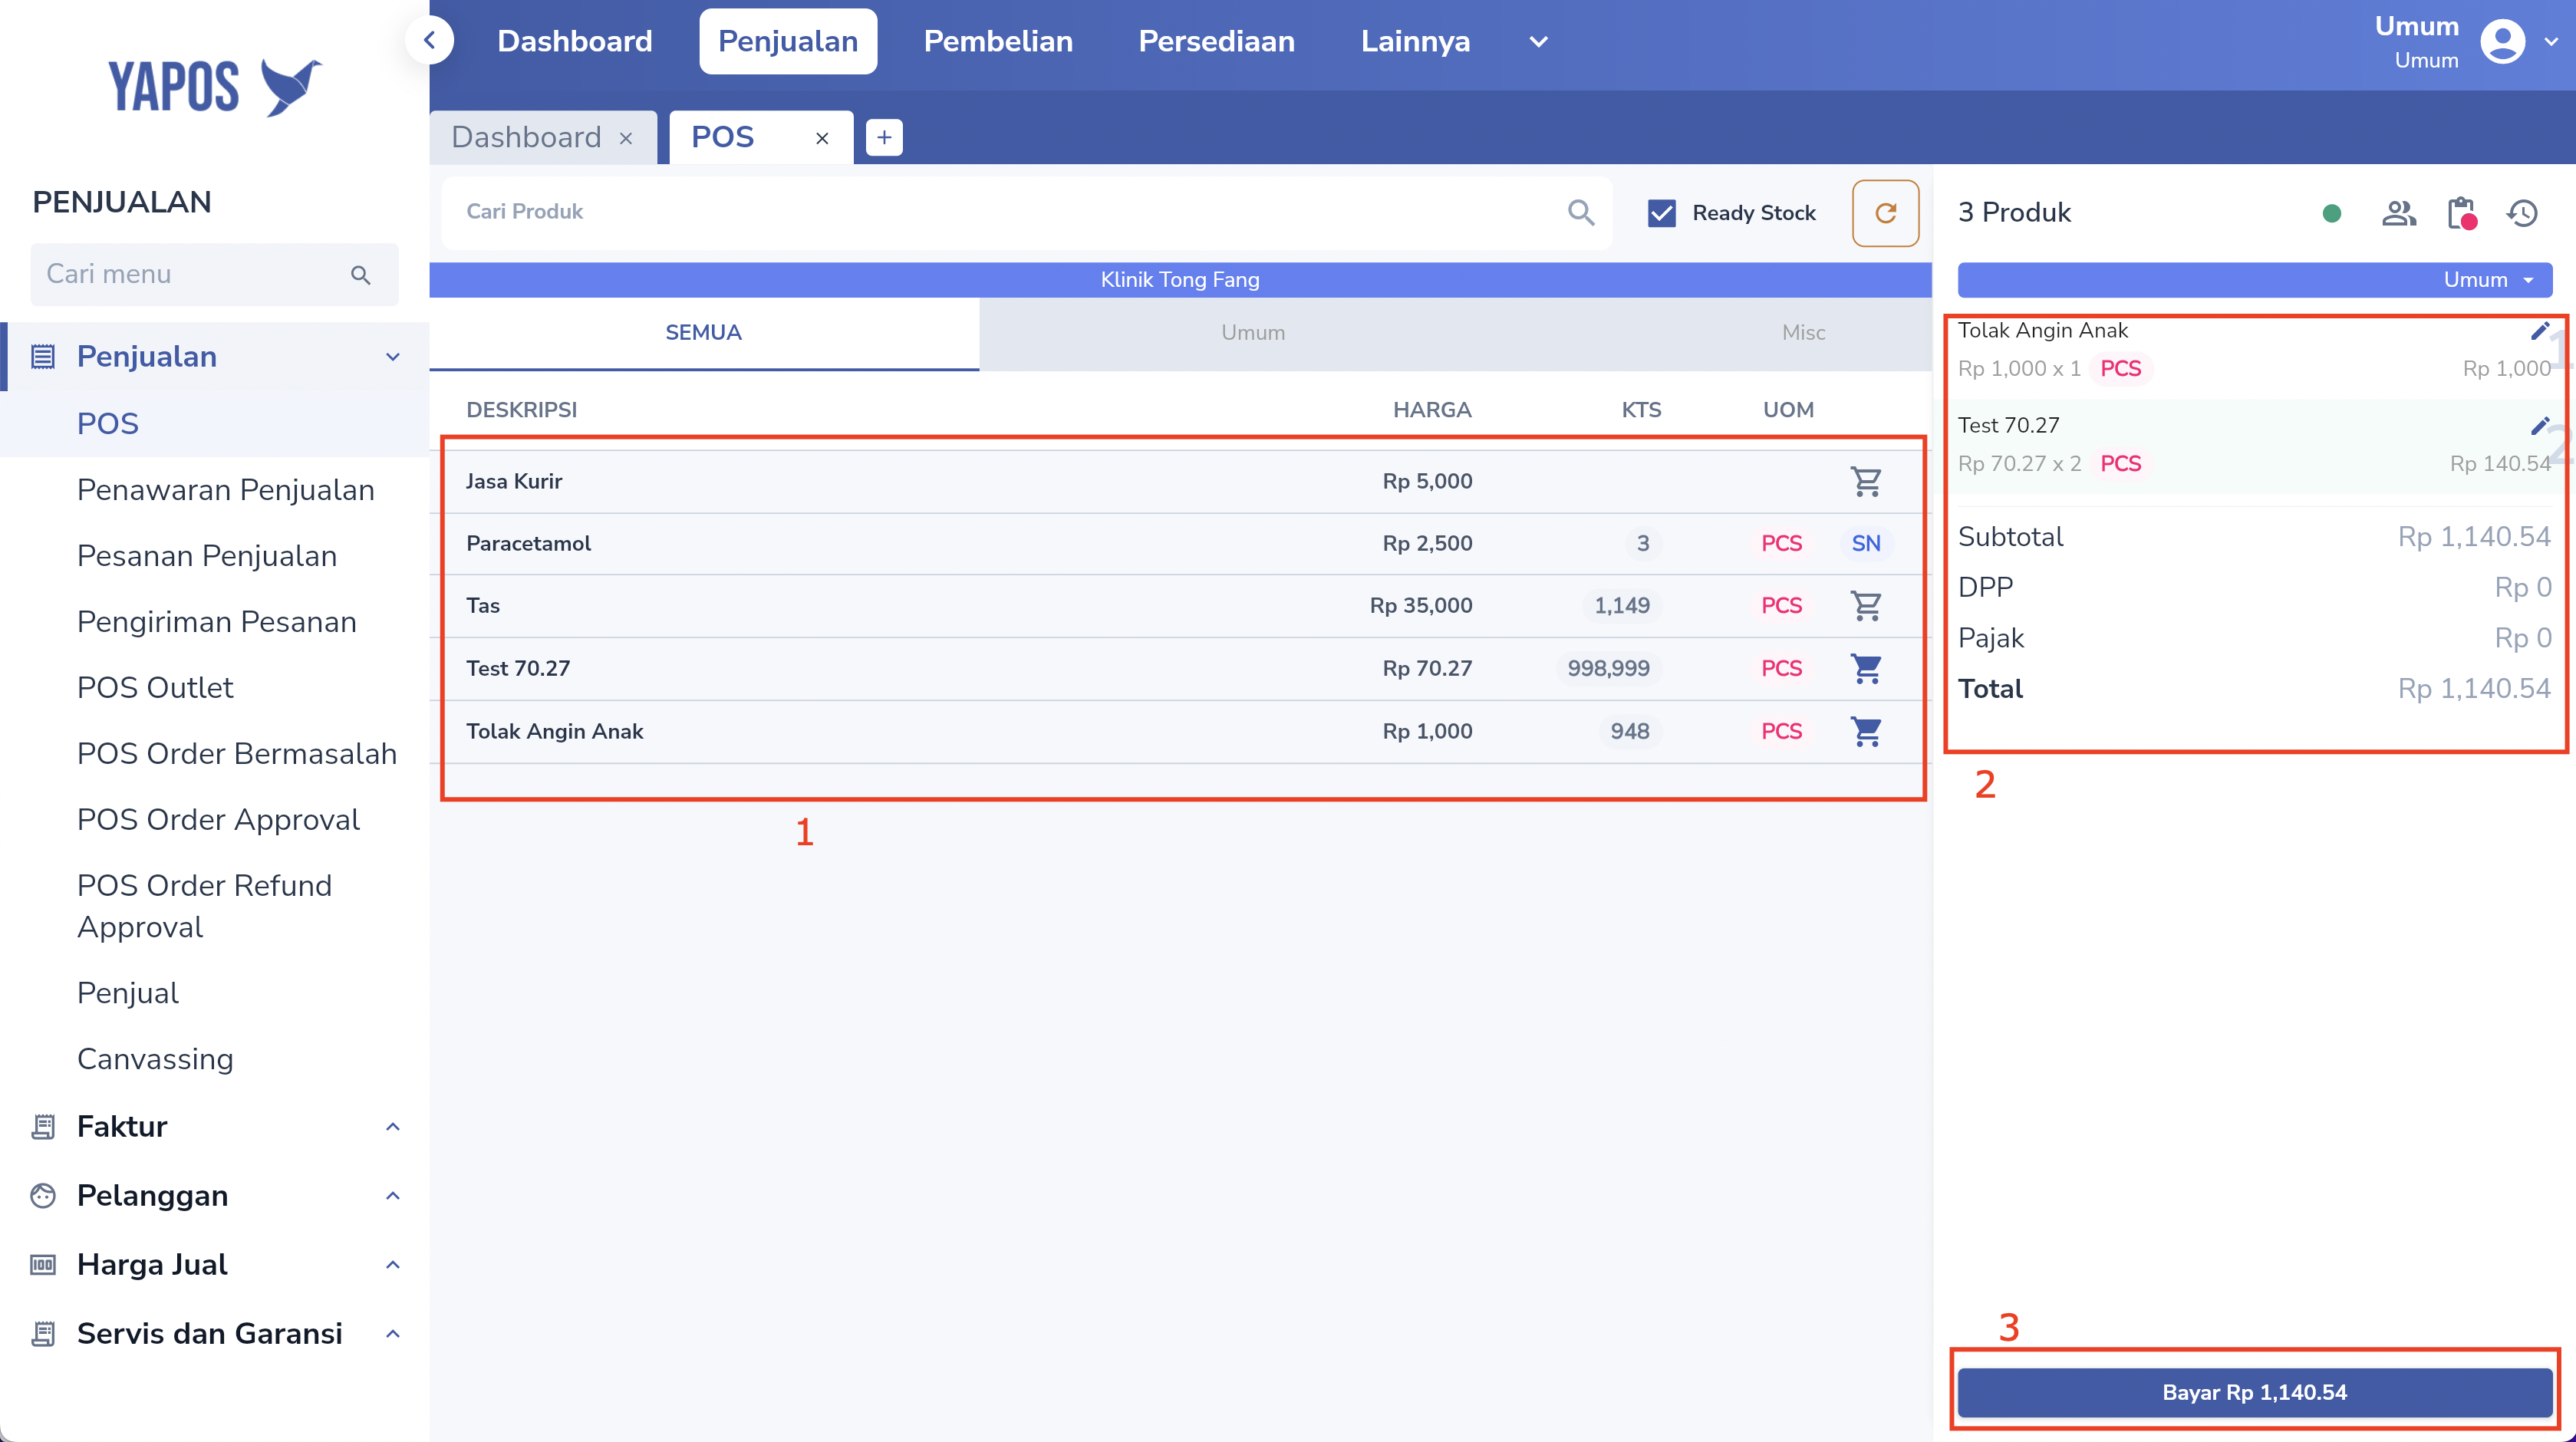Viewport: 2576px width, 1442px height.
Task: Click the Harga Jual price icon
Action: (x=42, y=1264)
